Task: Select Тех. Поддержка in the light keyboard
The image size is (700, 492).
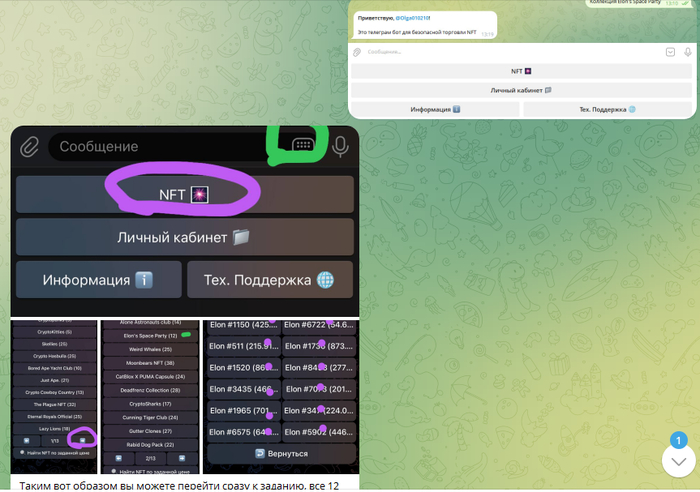Action: (608, 109)
